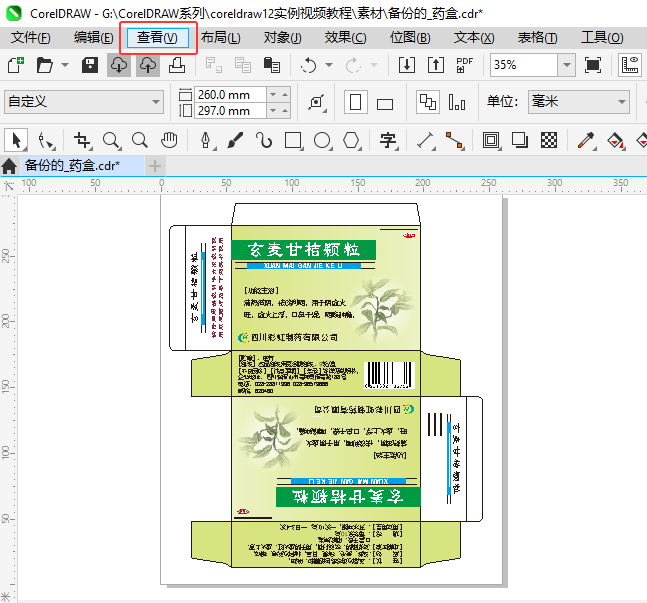Open the zoom level dropdown arrow
This screenshot has width=647, height=603.
click(x=567, y=65)
